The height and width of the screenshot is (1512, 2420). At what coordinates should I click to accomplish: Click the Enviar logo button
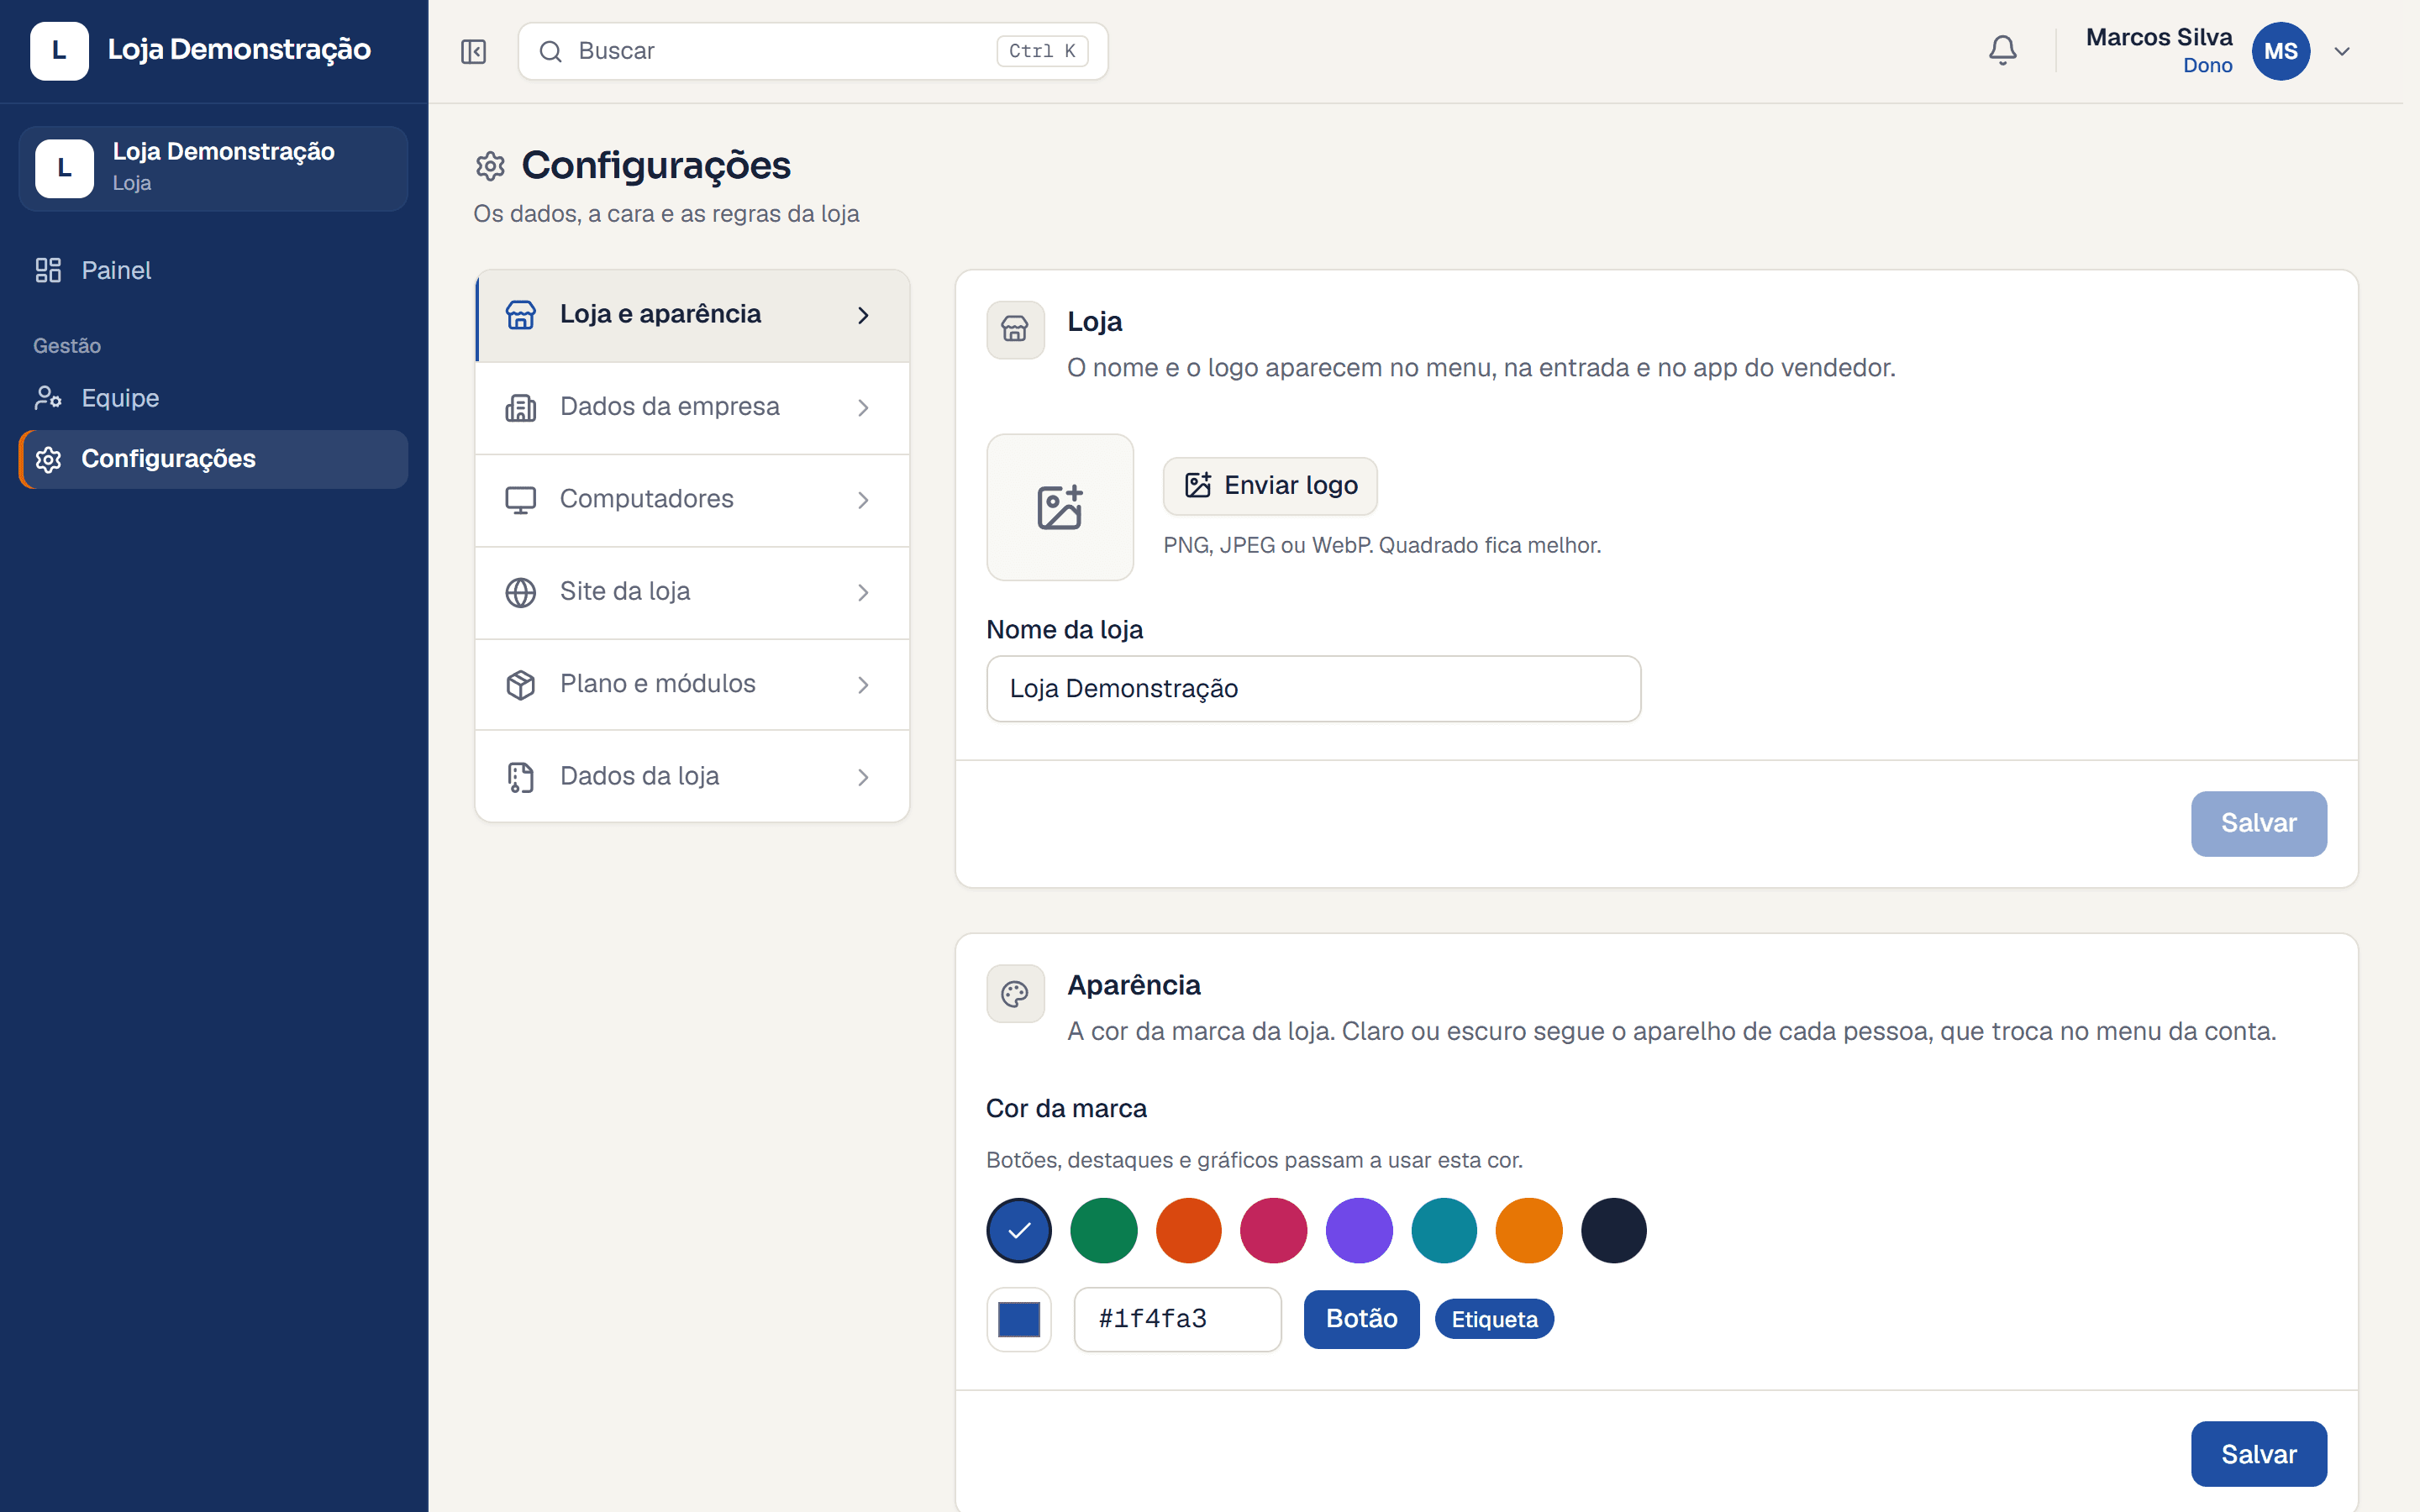(1270, 486)
